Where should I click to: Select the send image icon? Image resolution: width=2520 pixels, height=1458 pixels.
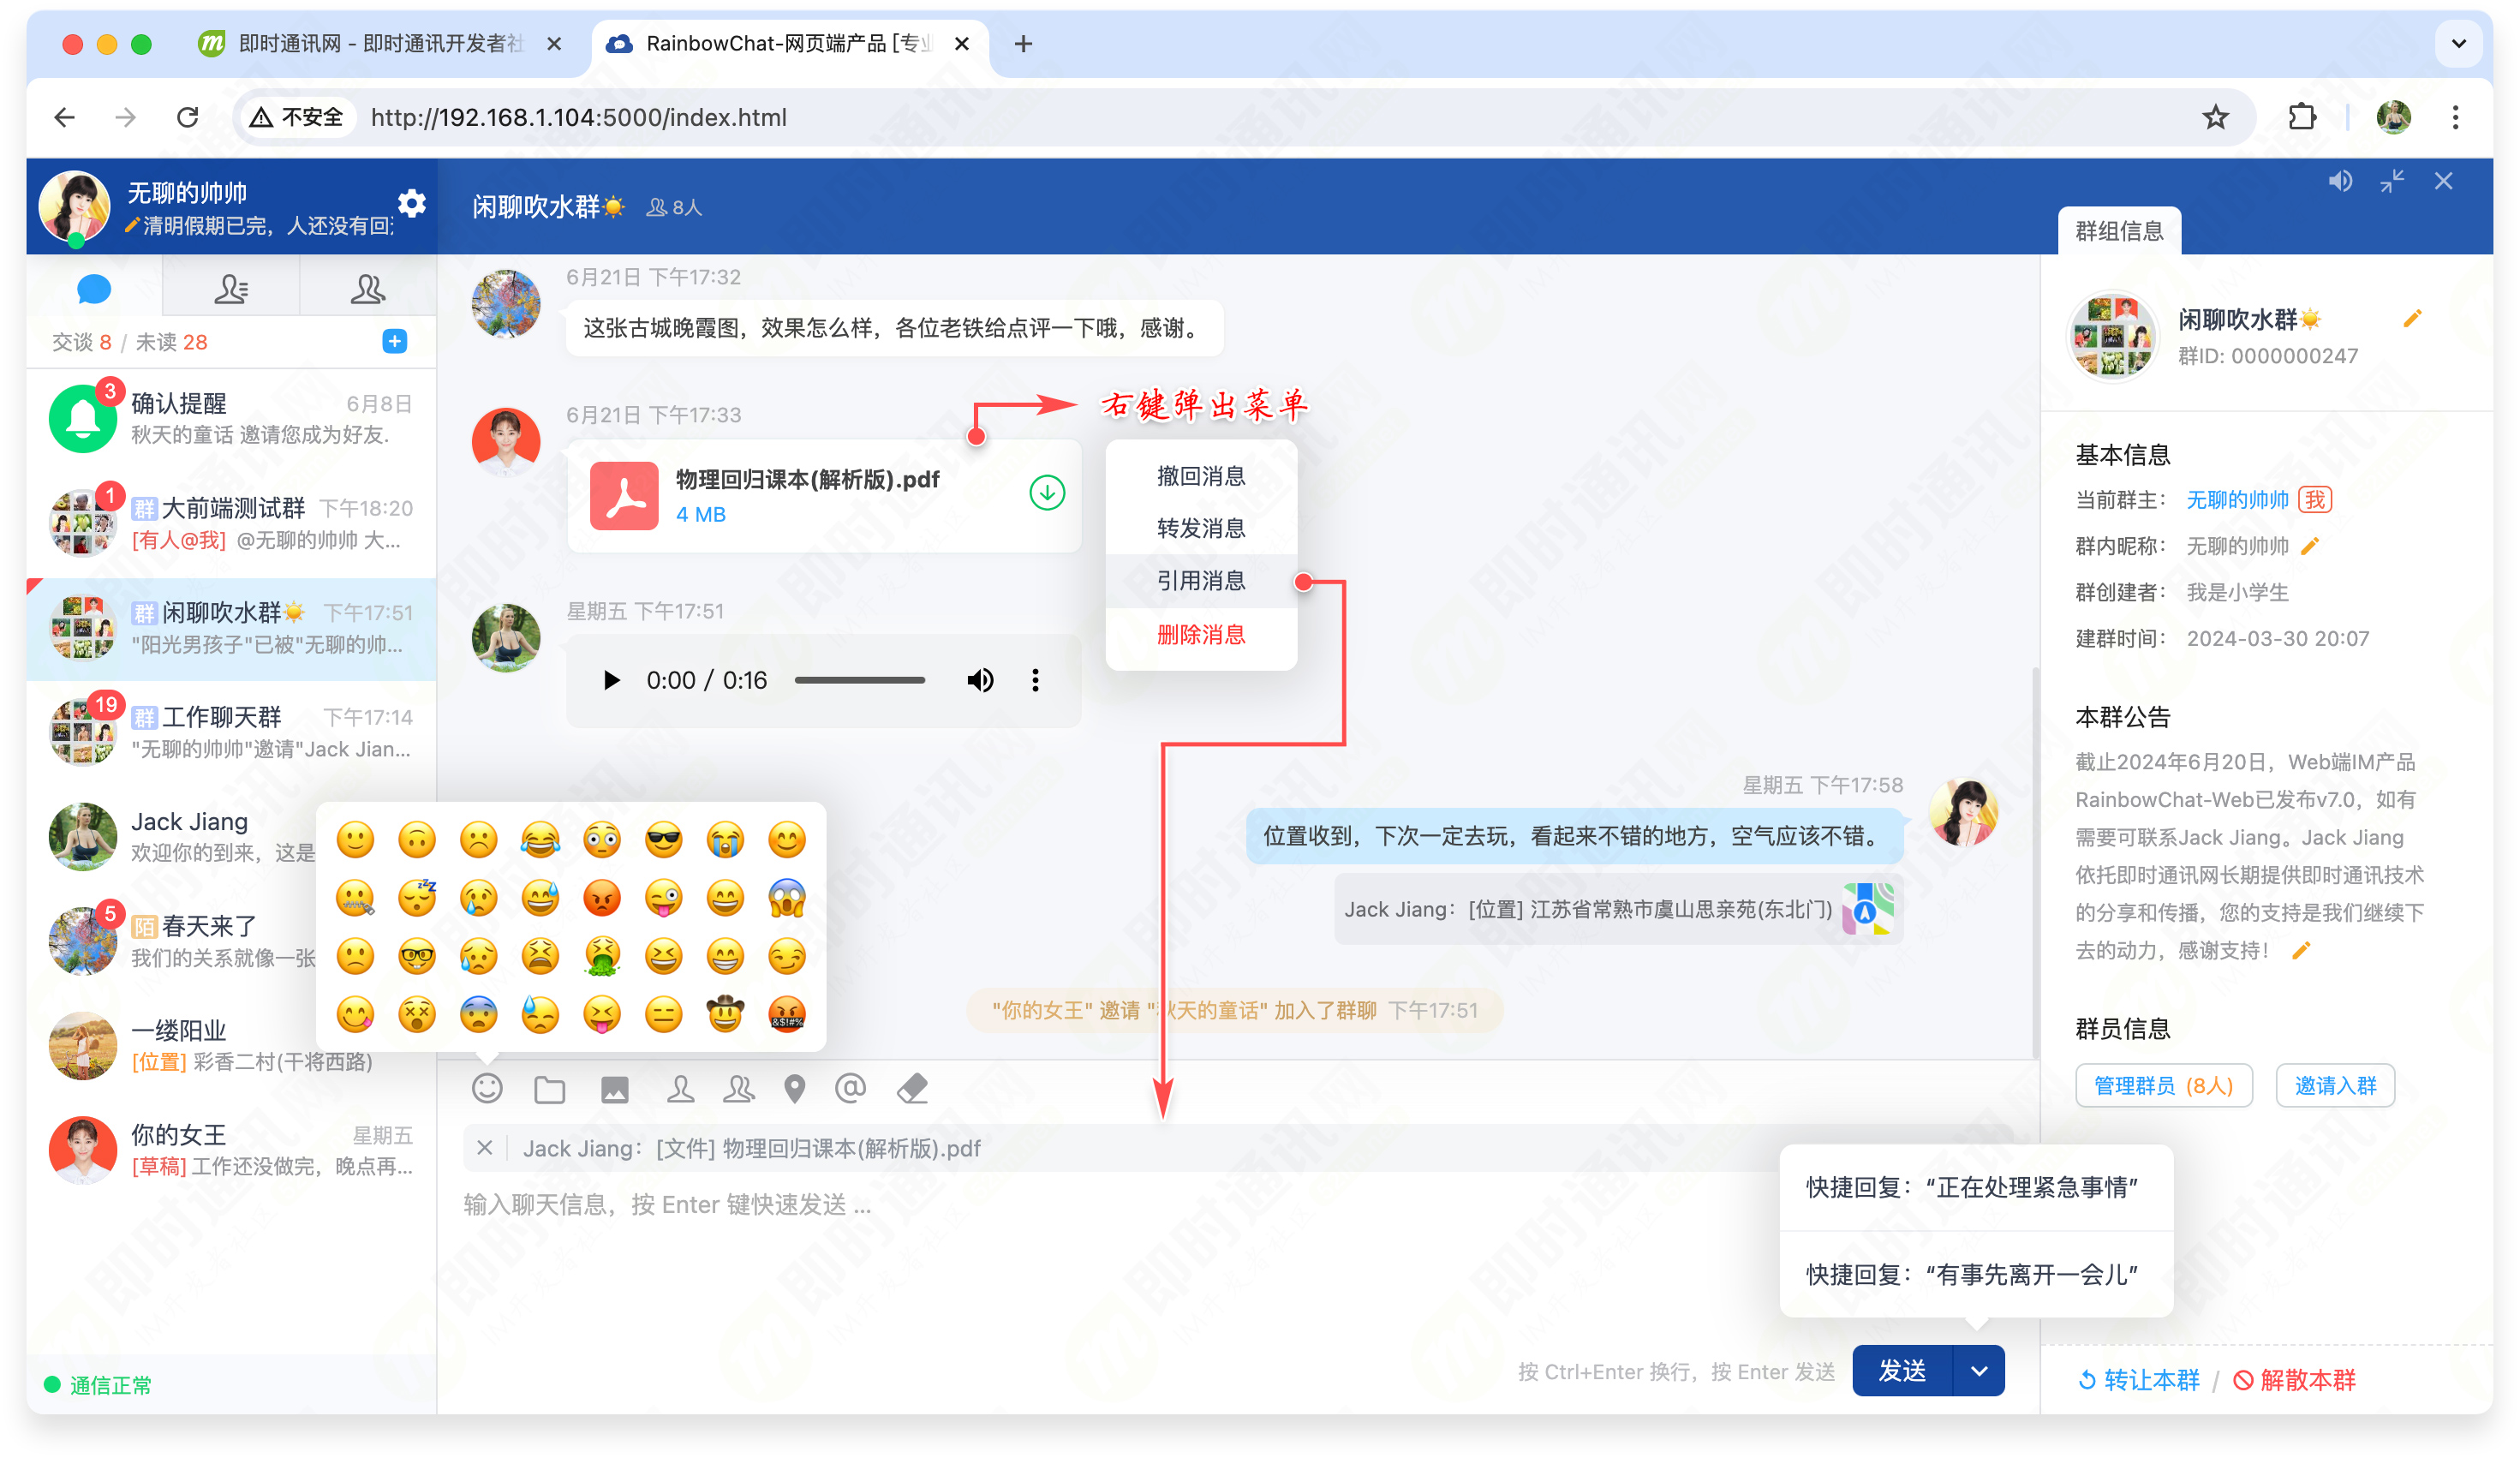point(616,1088)
